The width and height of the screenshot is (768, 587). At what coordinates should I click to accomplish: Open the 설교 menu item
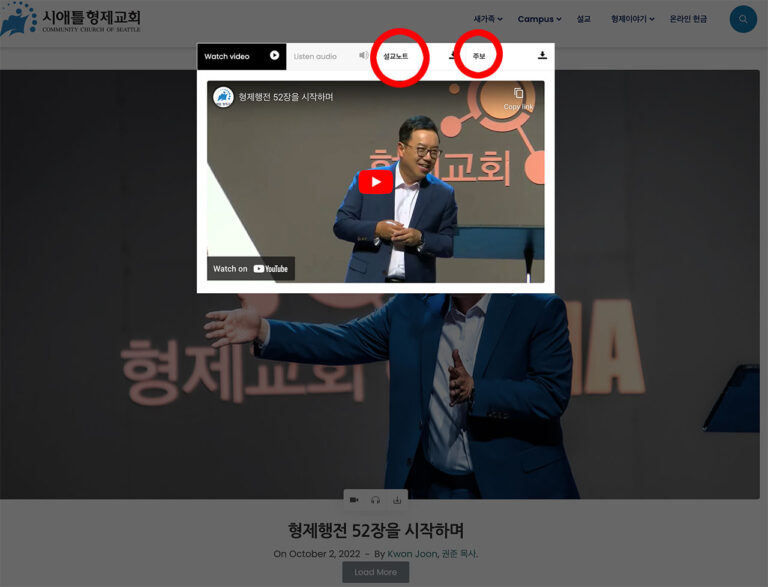tap(583, 19)
